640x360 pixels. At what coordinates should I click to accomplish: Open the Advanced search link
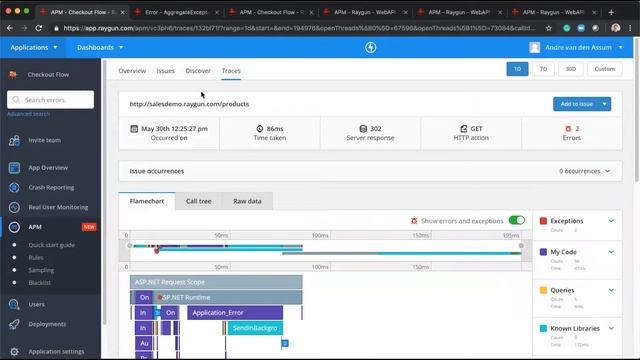(28, 114)
